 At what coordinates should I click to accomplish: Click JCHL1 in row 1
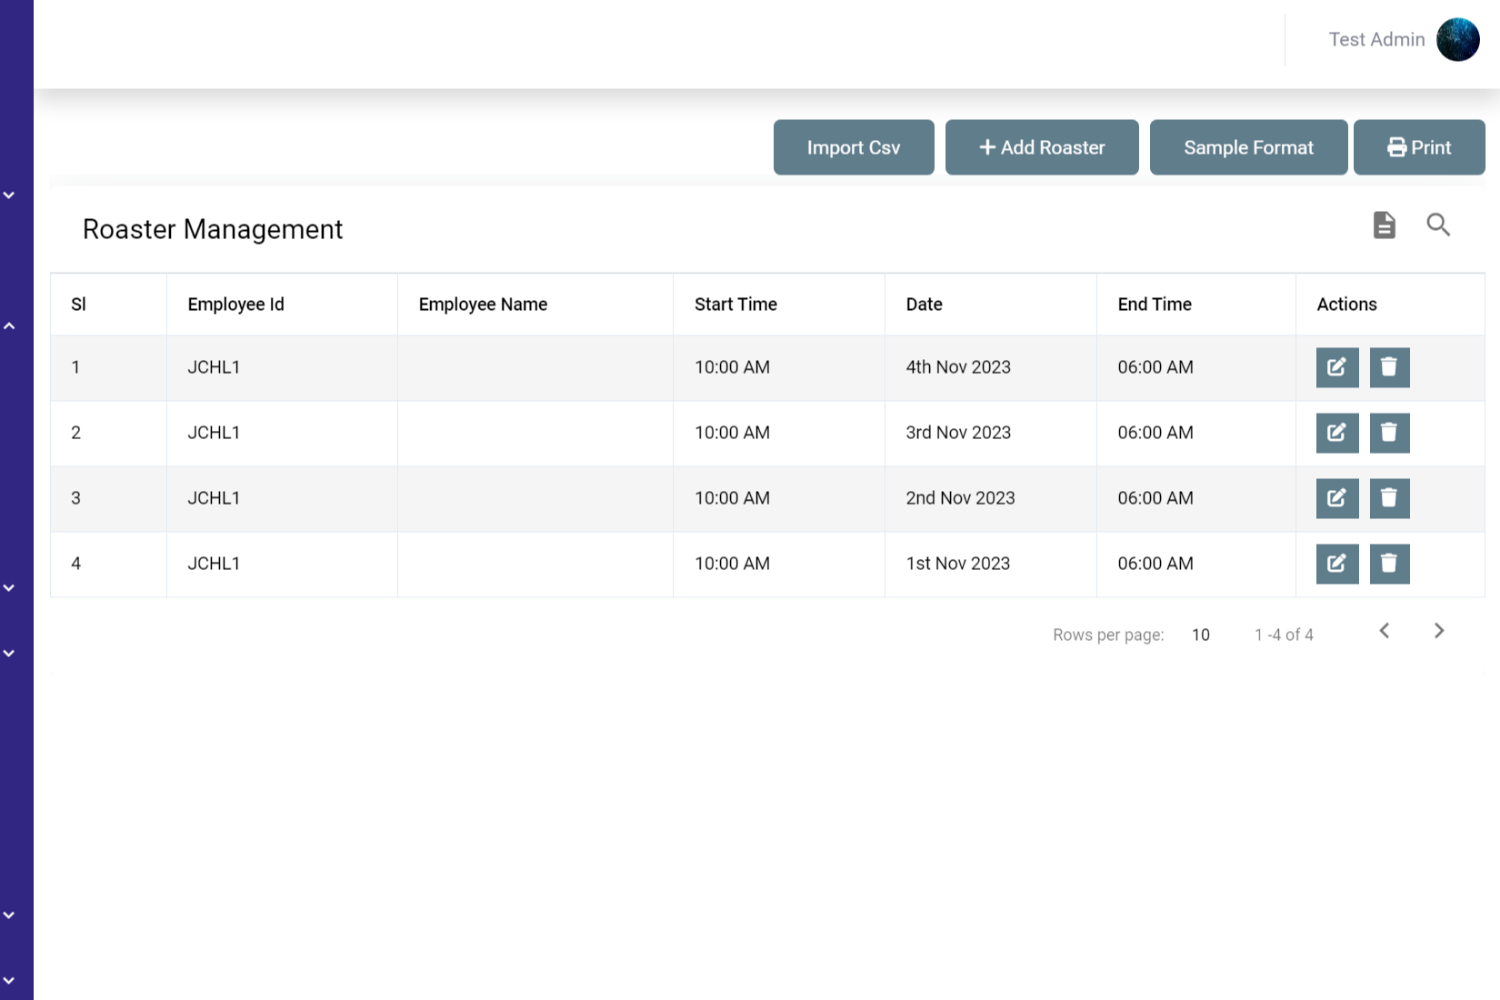pyautogui.click(x=214, y=368)
